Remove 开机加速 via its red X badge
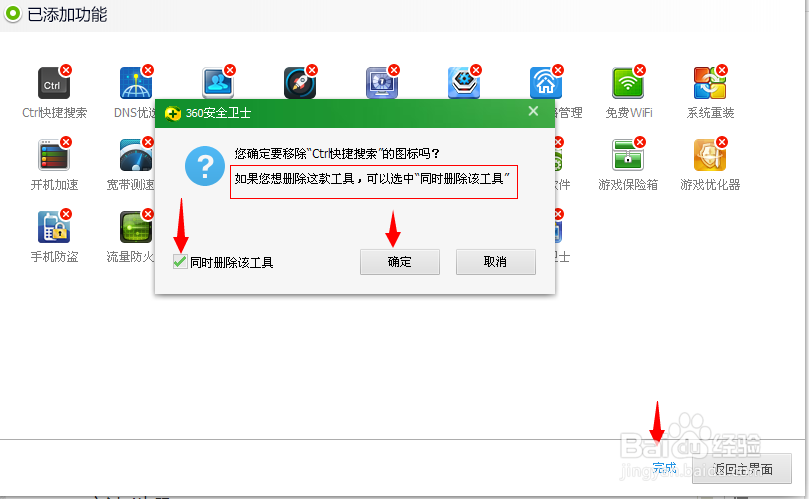Viewport: 809px width, 499px height. [x=66, y=142]
